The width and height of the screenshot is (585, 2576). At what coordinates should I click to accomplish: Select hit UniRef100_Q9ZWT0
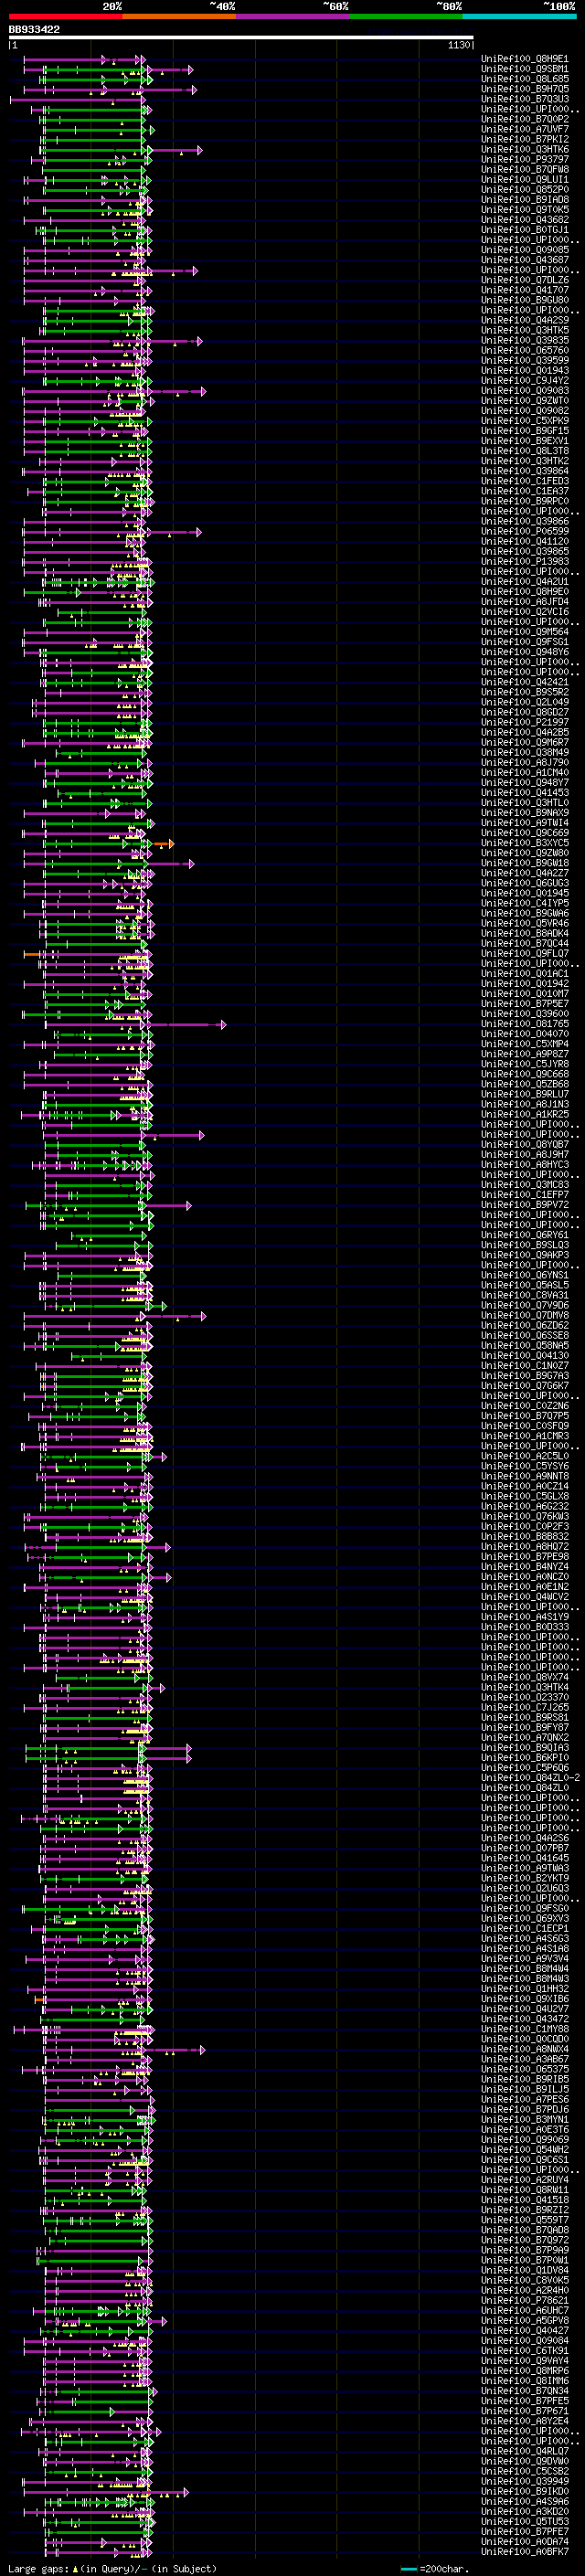525,401
